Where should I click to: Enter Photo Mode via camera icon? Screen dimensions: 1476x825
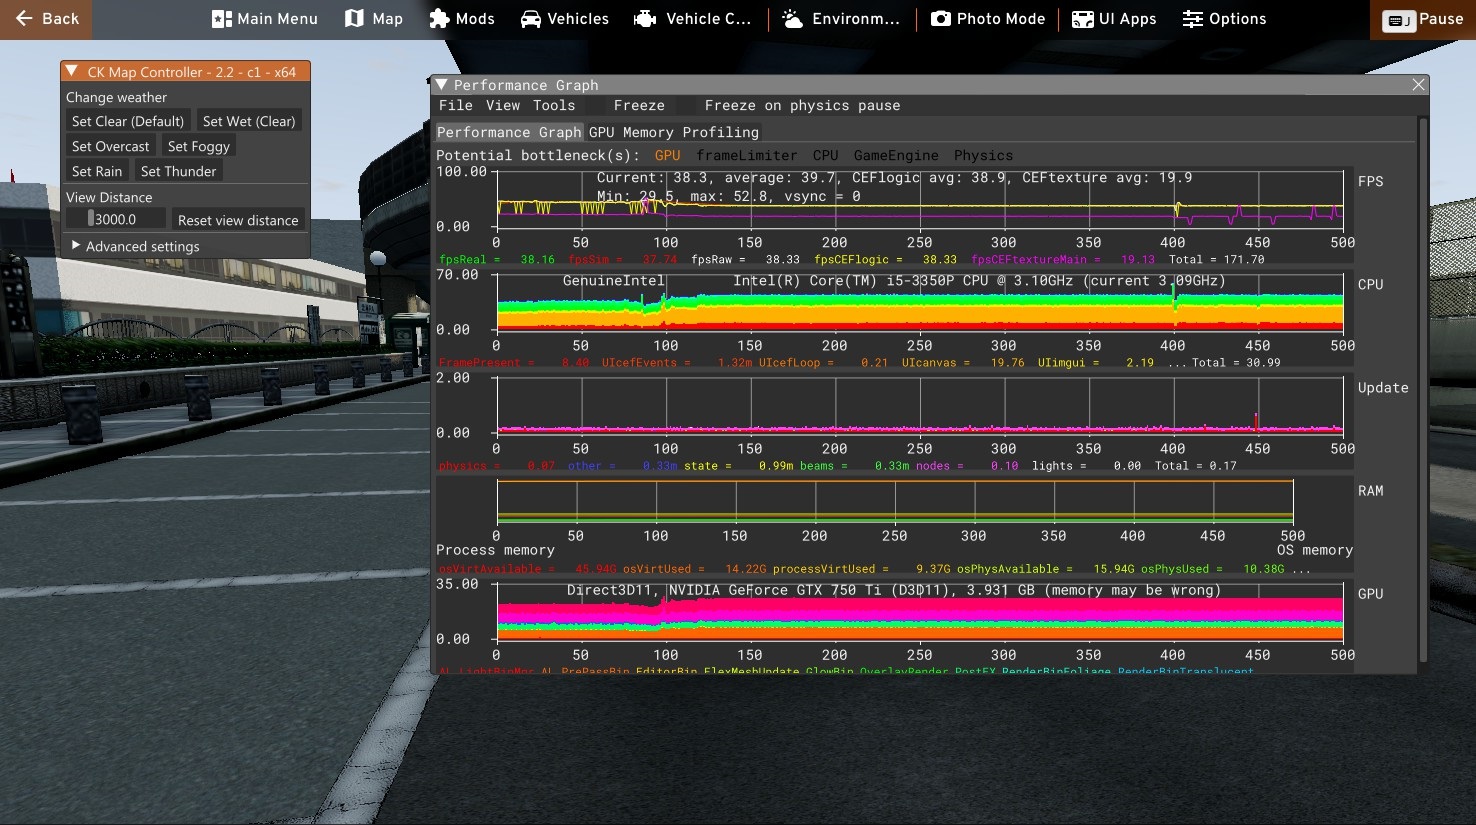click(941, 19)
